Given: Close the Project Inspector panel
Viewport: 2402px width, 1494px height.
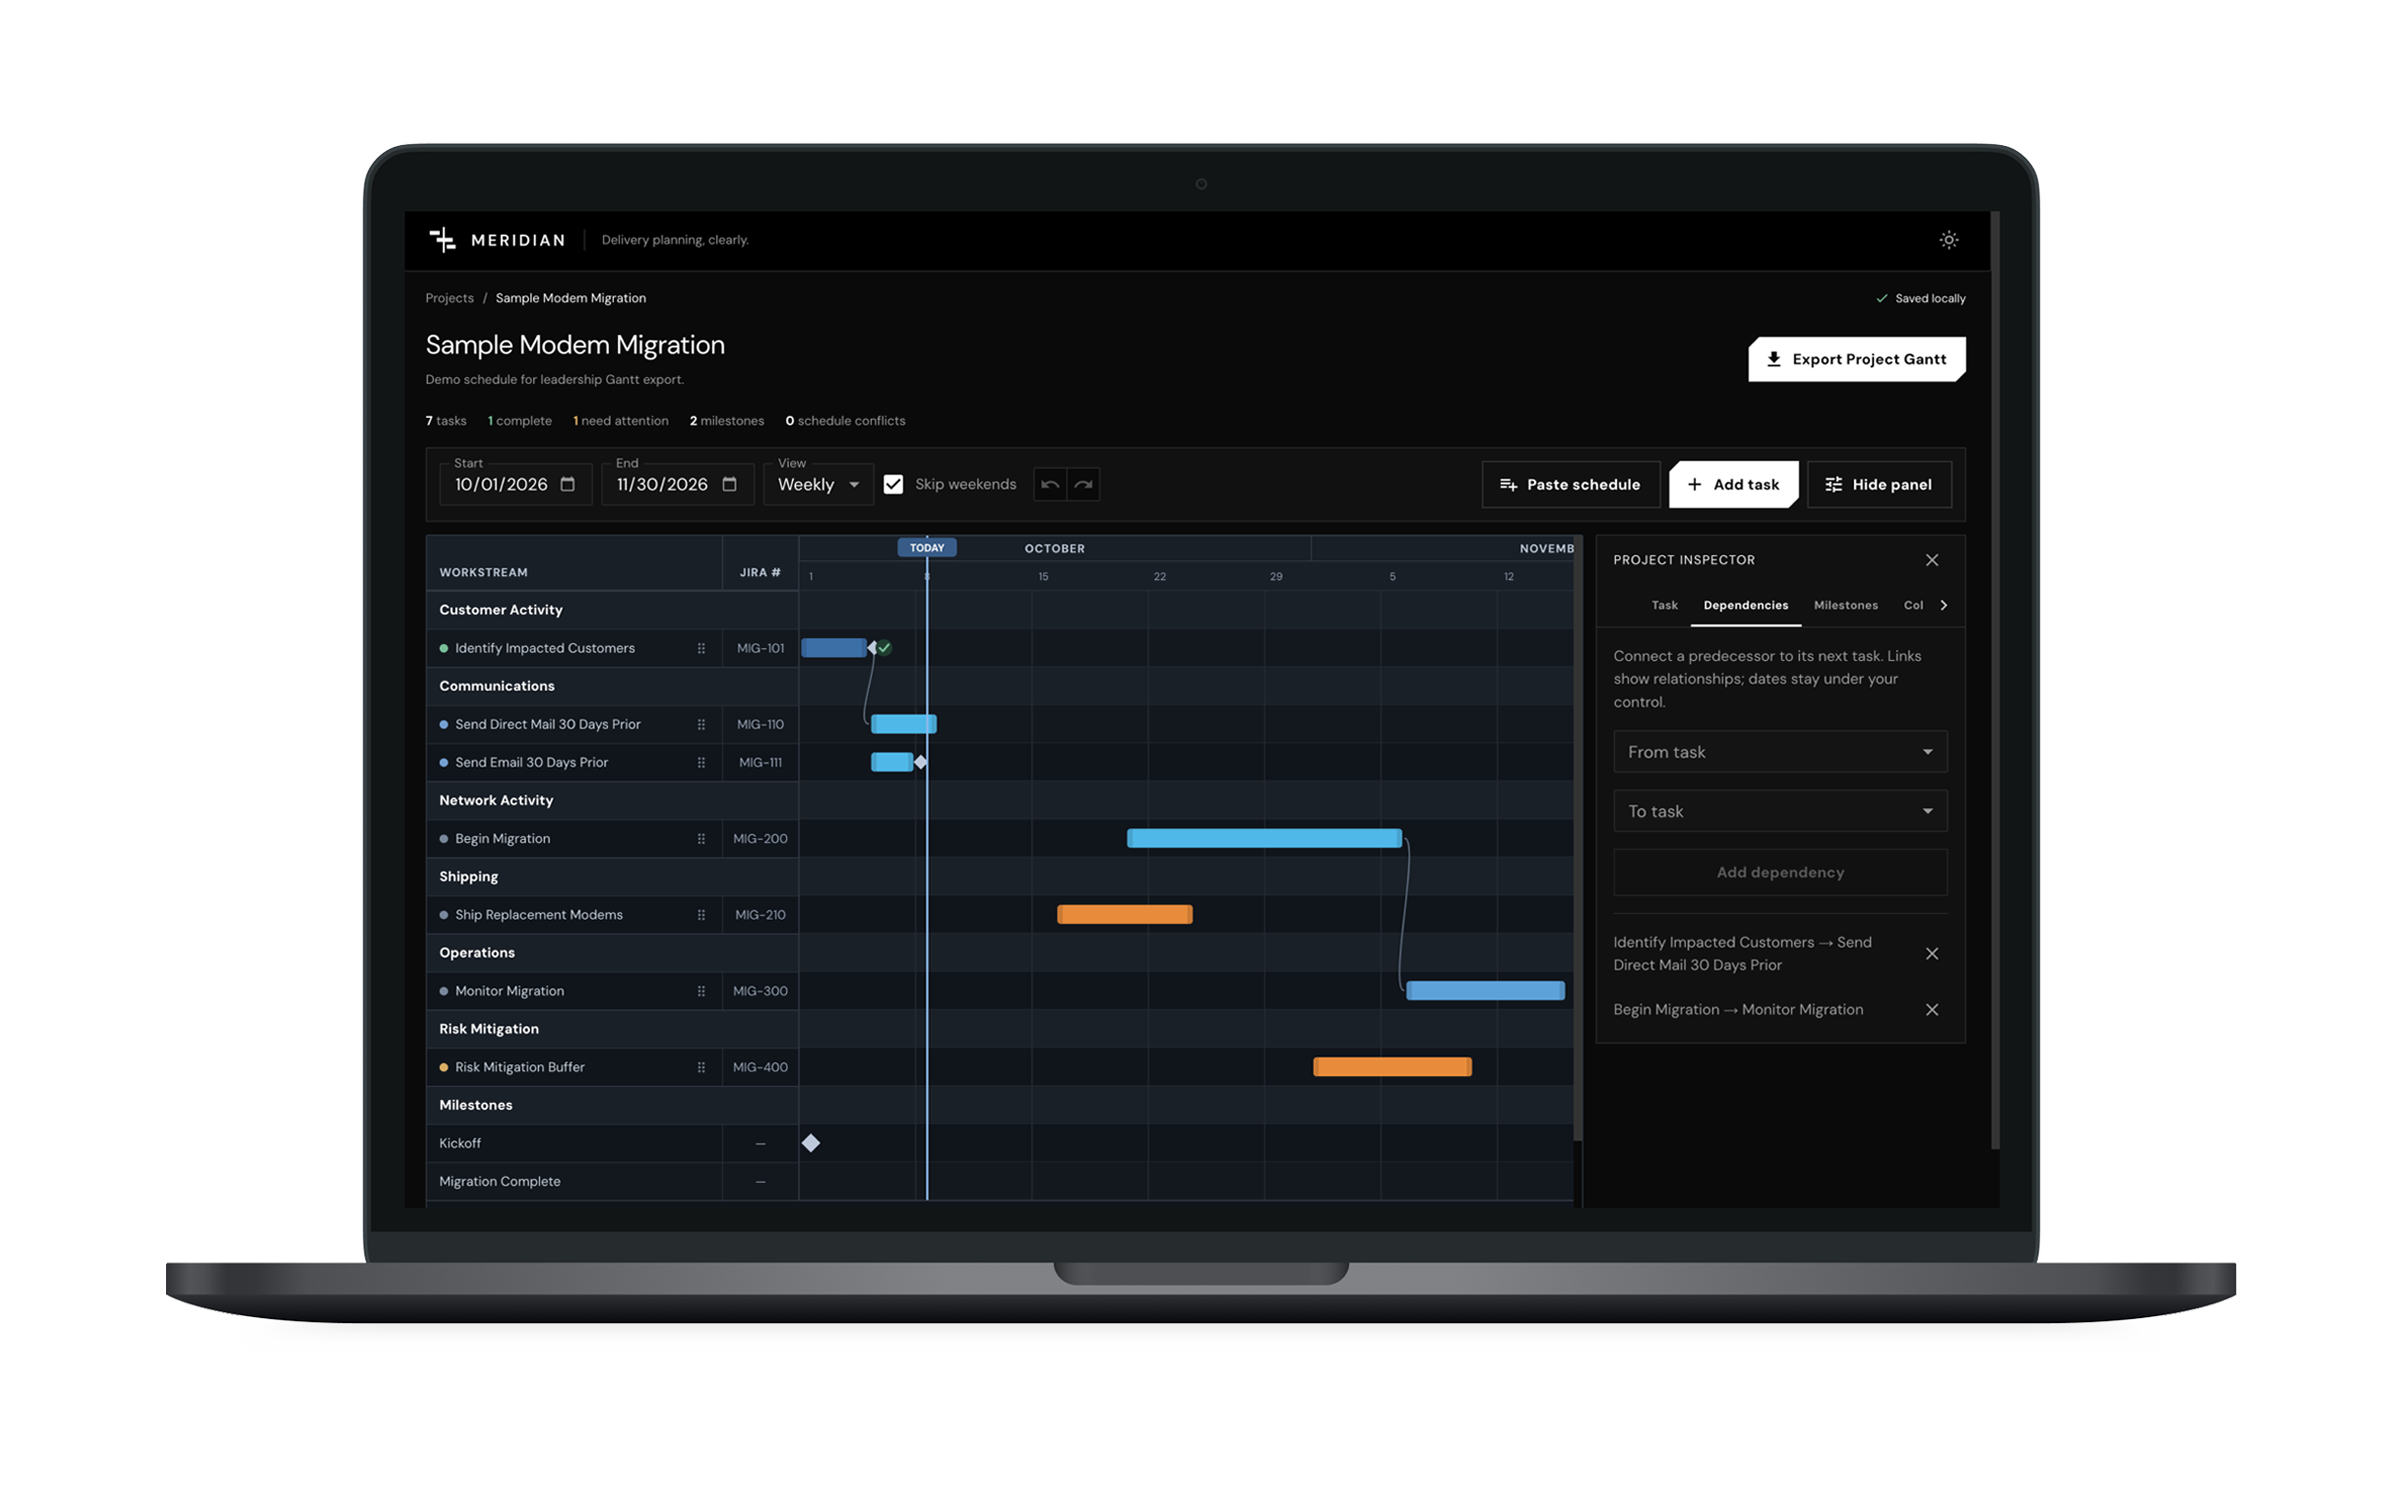Looking at the screenshot, I should [x=1931, y=560].
